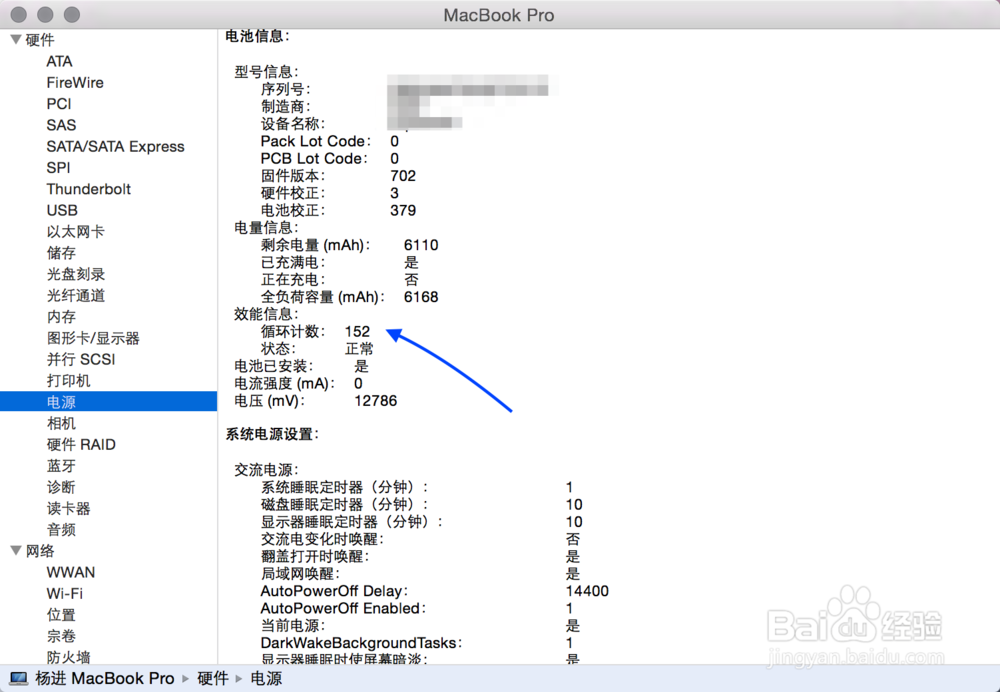Click the 剩余电量 value 6110
The image size is (1000, 692).
(x=421, y=245)
